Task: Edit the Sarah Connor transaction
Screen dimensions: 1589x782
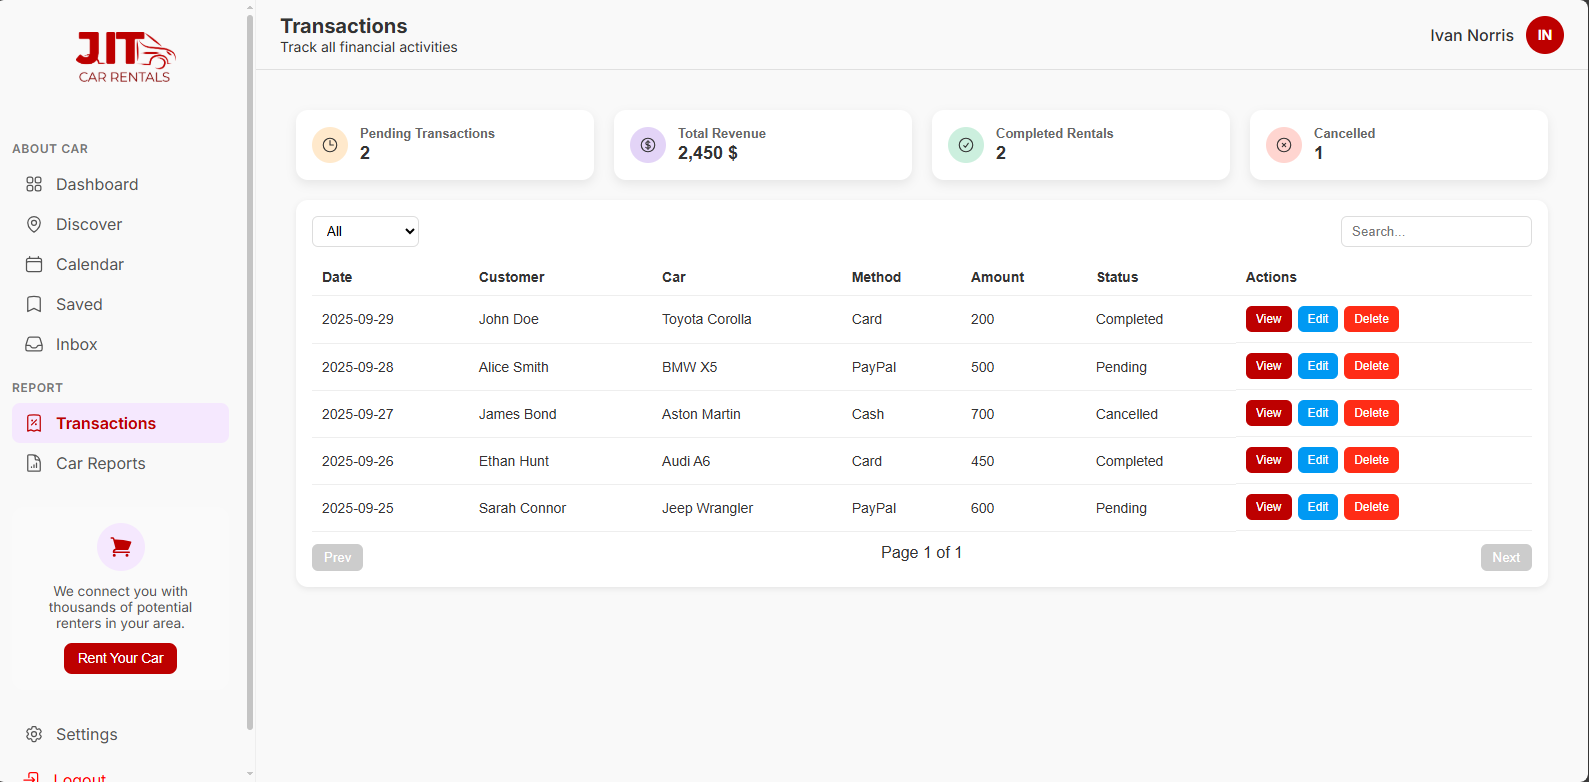Action: click(1318, 507)
